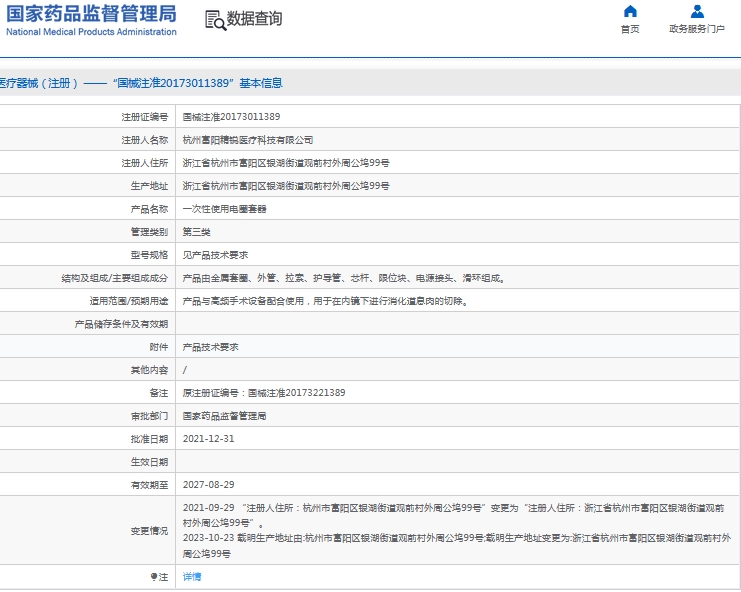This screenshot has width=741, height=592.
Task: Click the 产品名称 row label
Action: tap(149, 209)
